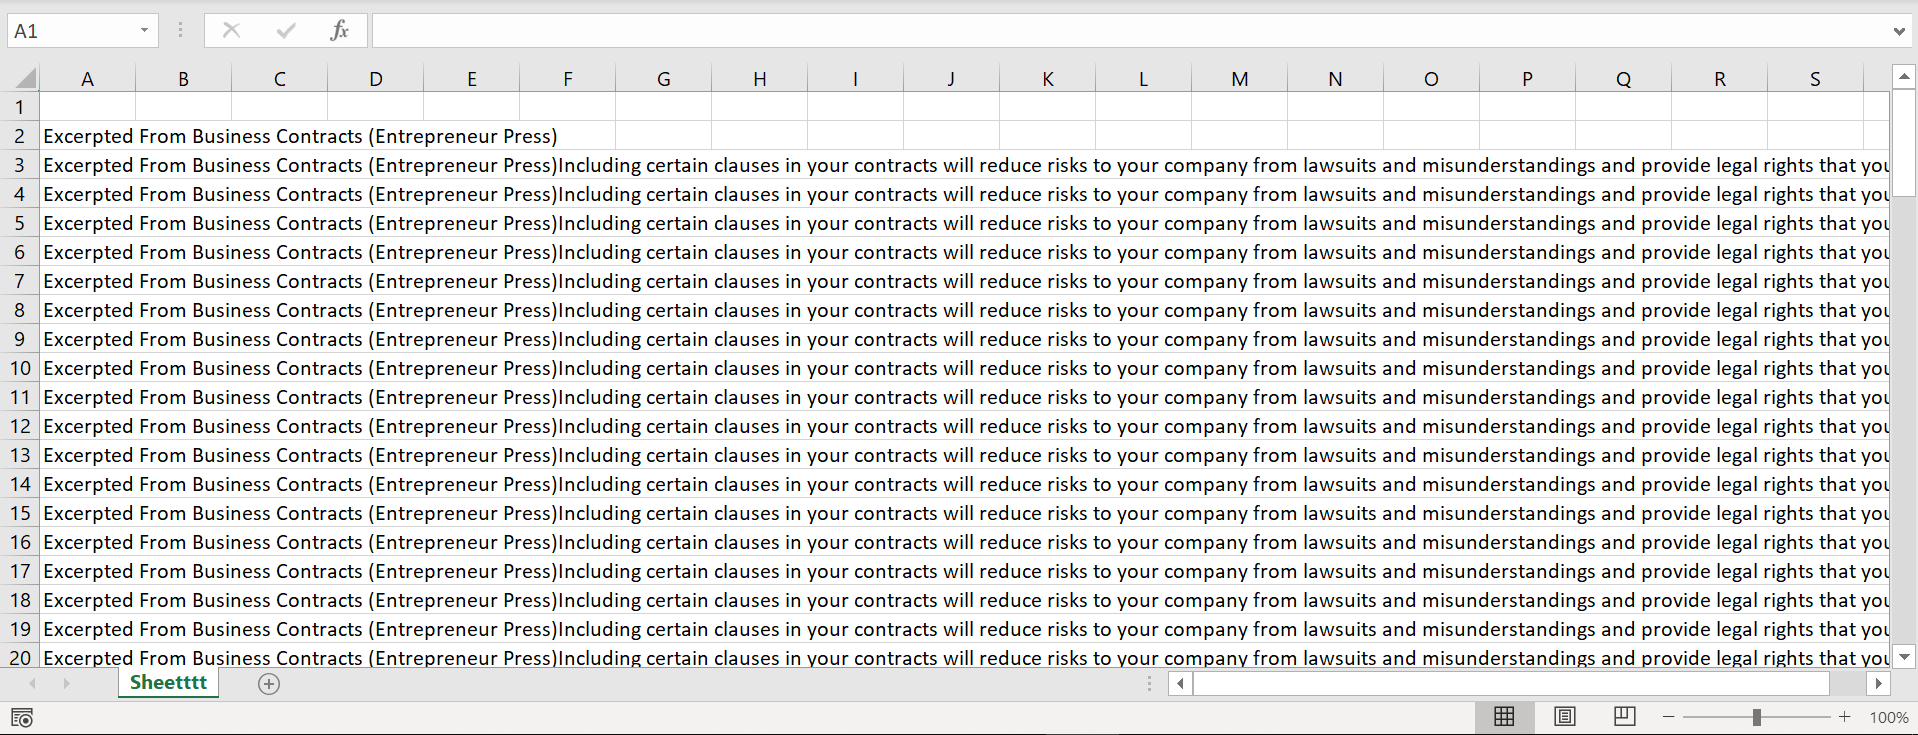Open the Name Box dropdown arrow
The height and width of the screenshot is (735, 1918).
tap(144, 30)
